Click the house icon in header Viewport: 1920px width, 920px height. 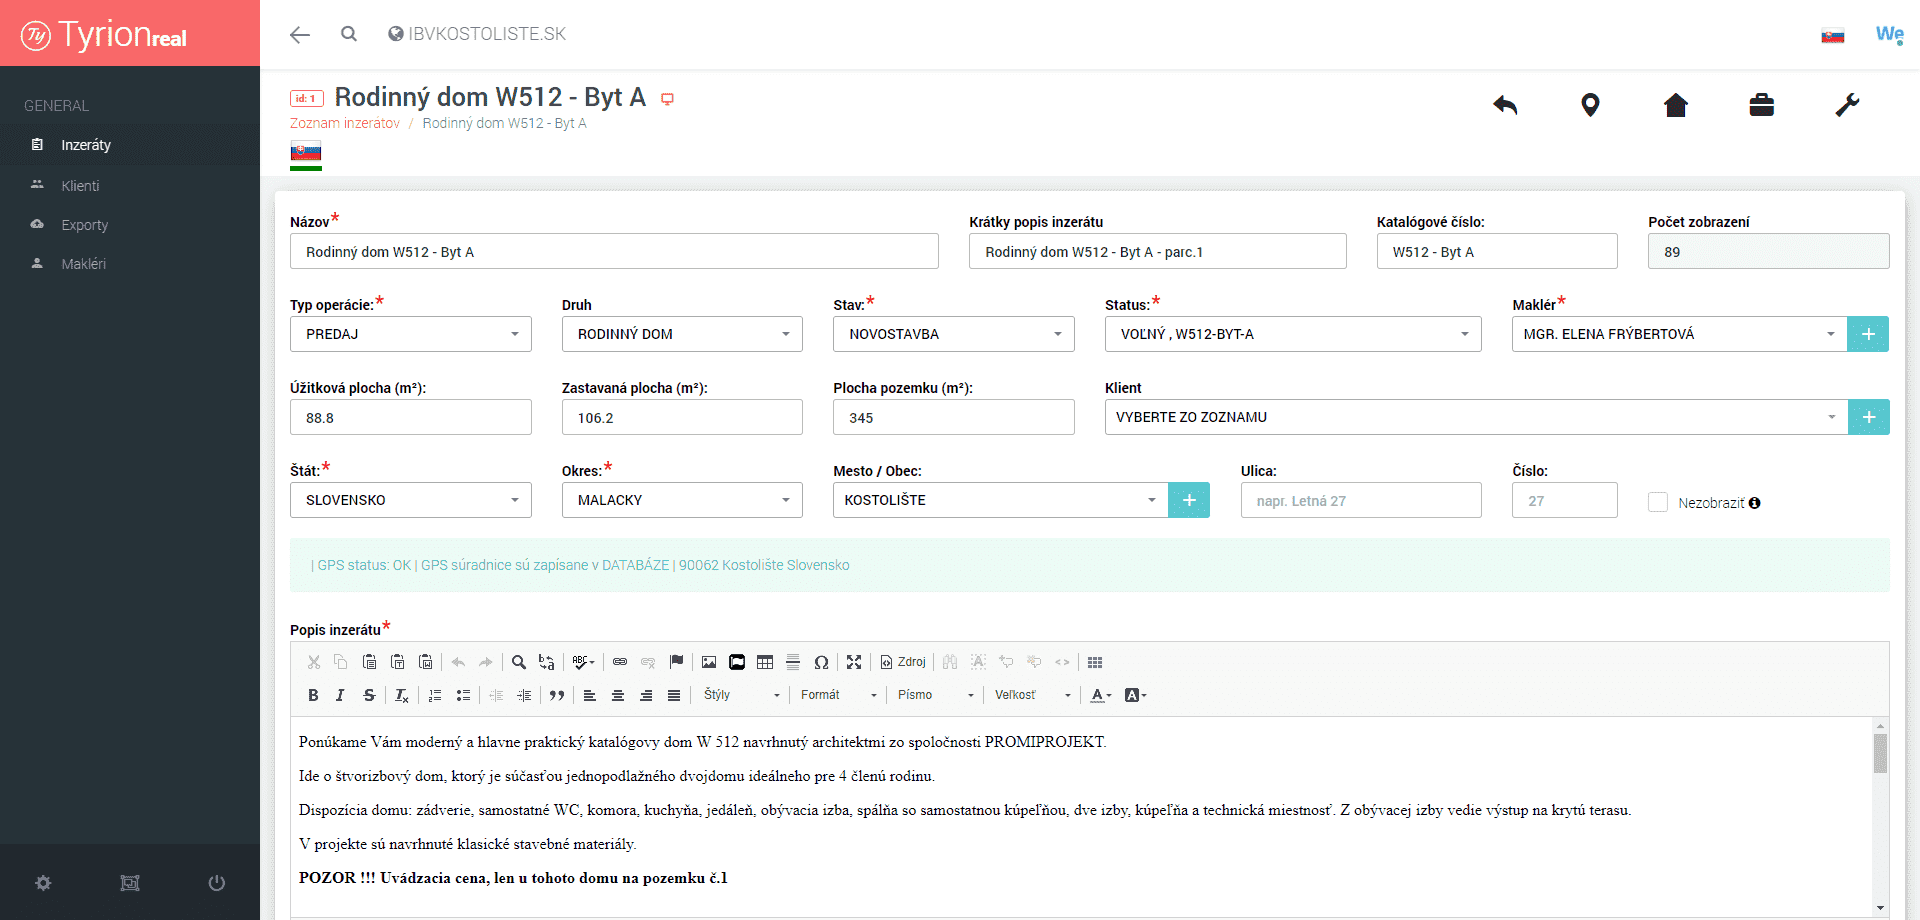pos(1676,105)
